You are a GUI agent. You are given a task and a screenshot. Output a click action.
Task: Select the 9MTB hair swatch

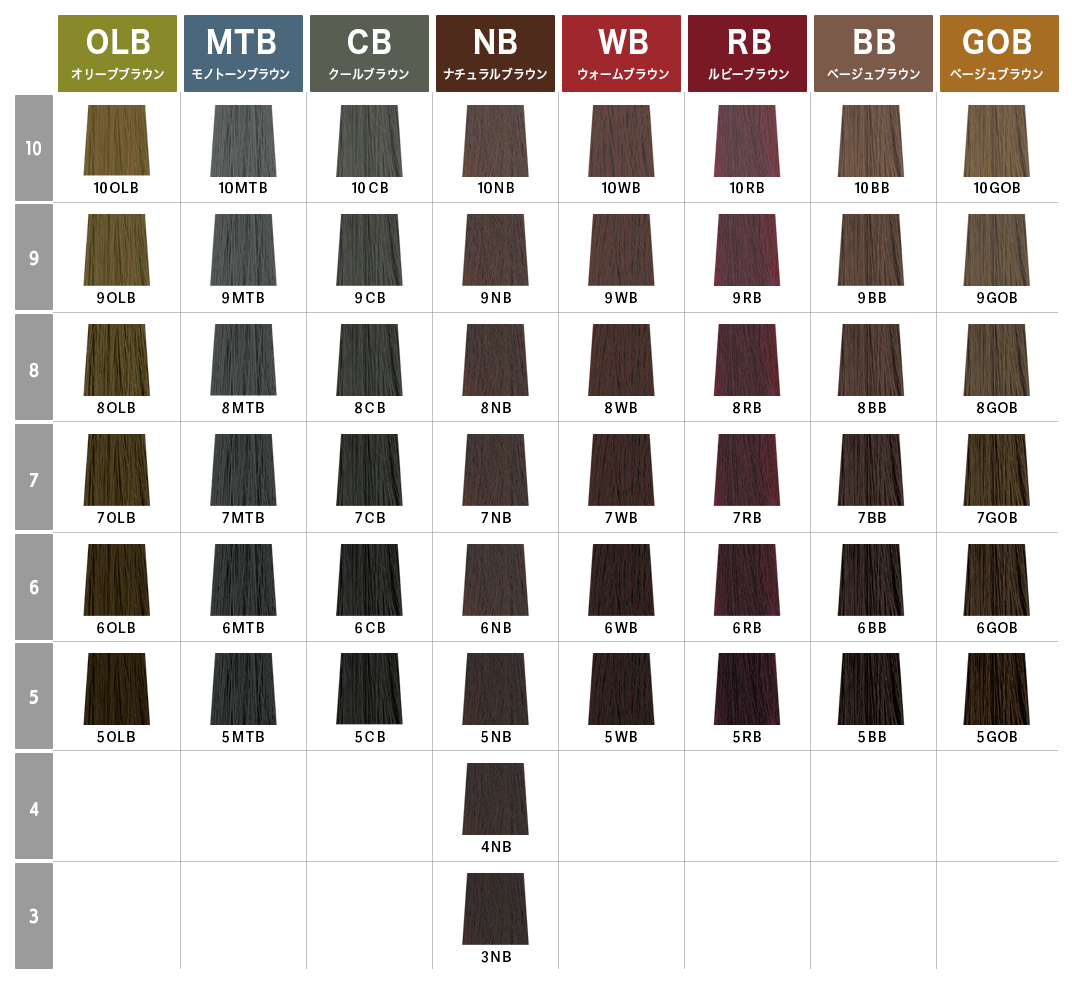tap(243, 250)
